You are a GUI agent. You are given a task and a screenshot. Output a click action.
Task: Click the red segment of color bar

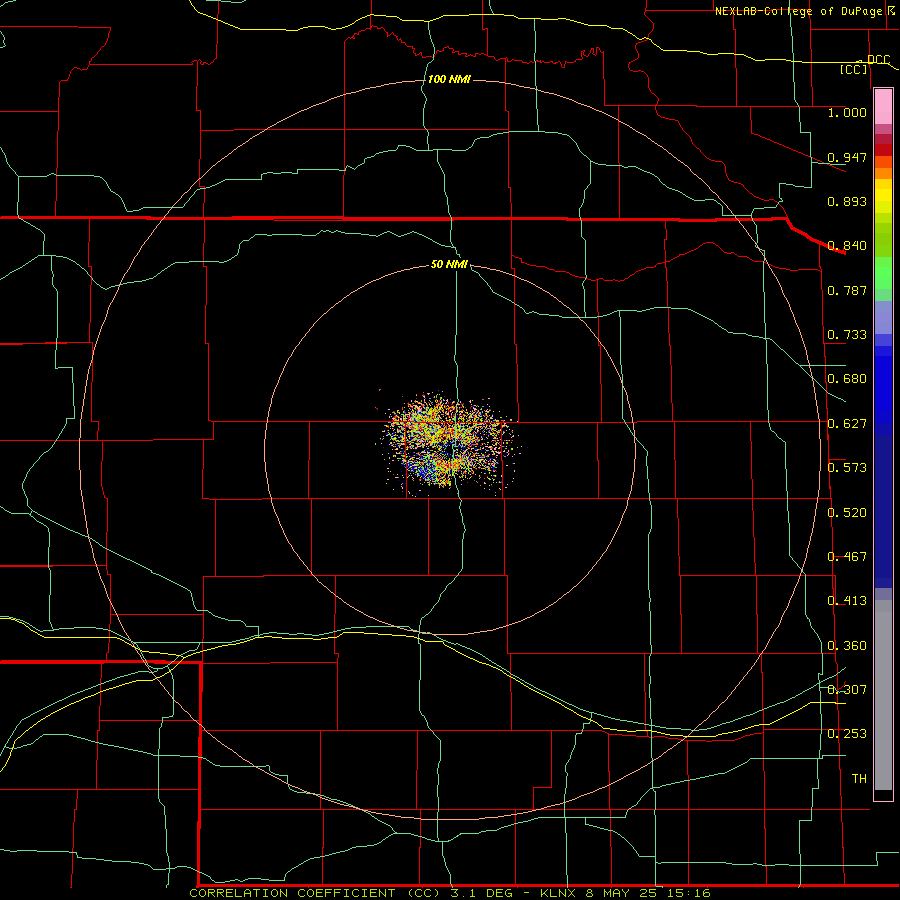pyautogui.click(x=883, y=150)
